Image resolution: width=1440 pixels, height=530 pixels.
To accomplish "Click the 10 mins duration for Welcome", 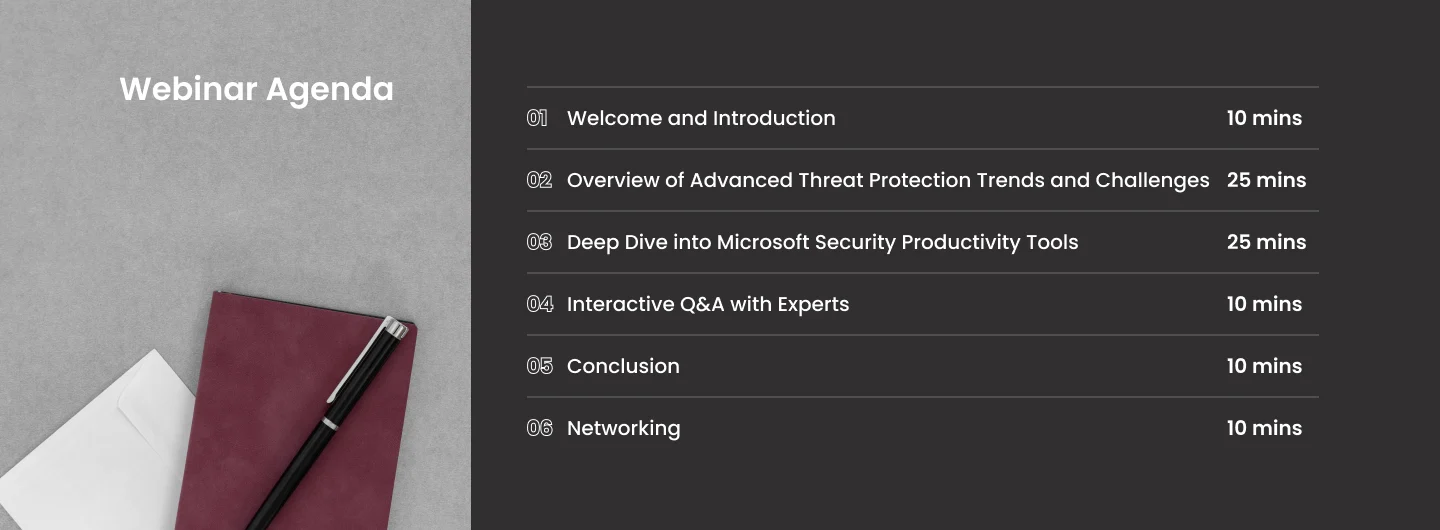I will (x=1264, y=118).
